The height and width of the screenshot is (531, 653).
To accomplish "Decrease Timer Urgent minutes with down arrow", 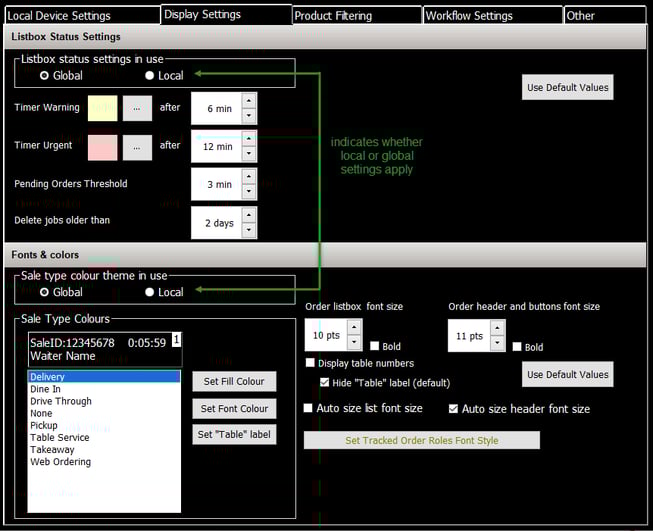I will coord(249,153).
